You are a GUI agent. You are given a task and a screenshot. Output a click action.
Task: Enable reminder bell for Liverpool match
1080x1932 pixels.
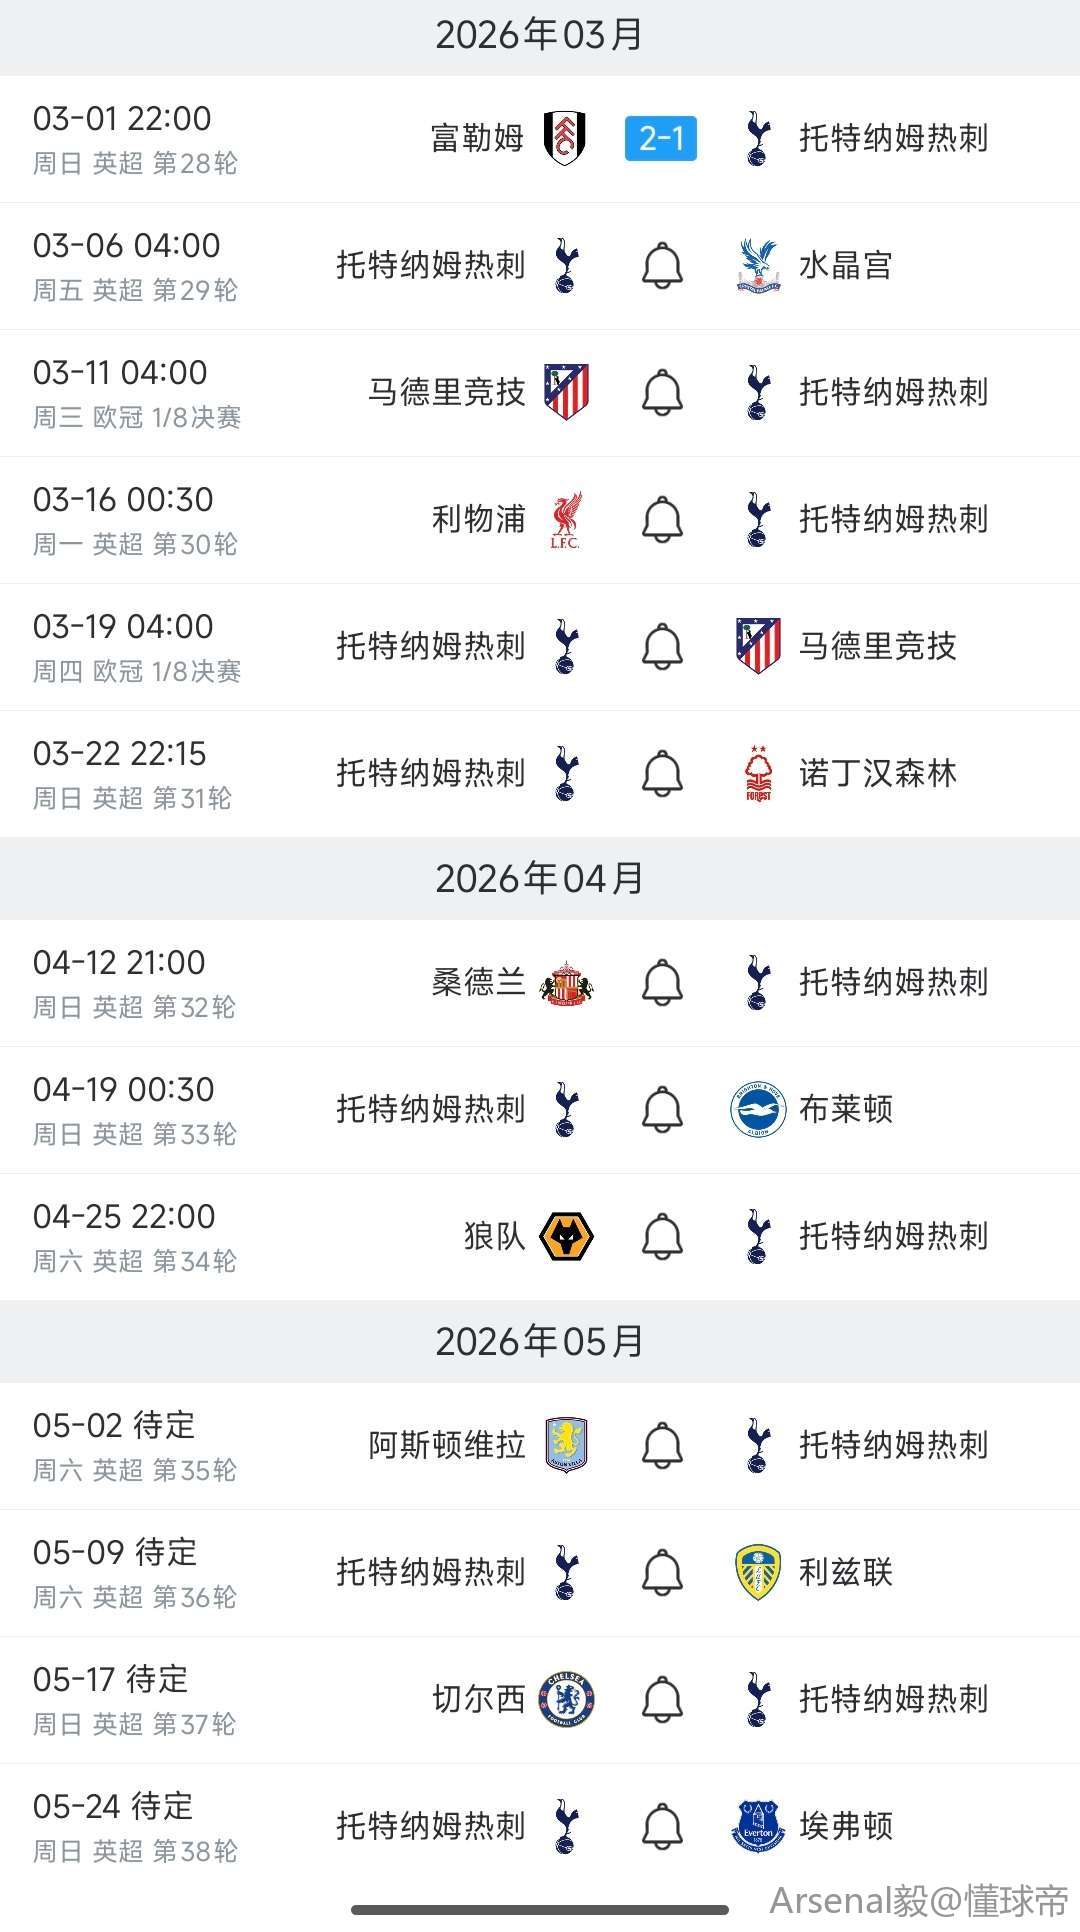pyautogui.click(x=661, y=519)
